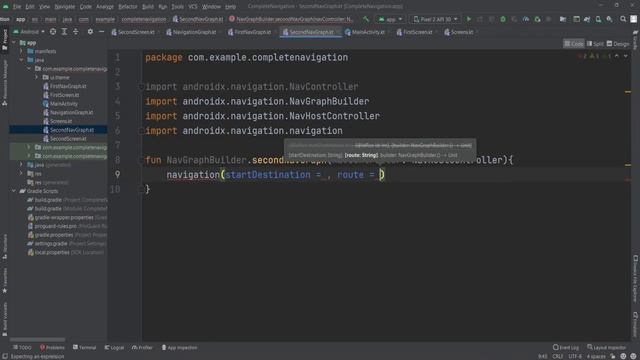Click the SDK Manager toolbar icon
The height and width of the screenshot is (360, 640).
(609, 19)
